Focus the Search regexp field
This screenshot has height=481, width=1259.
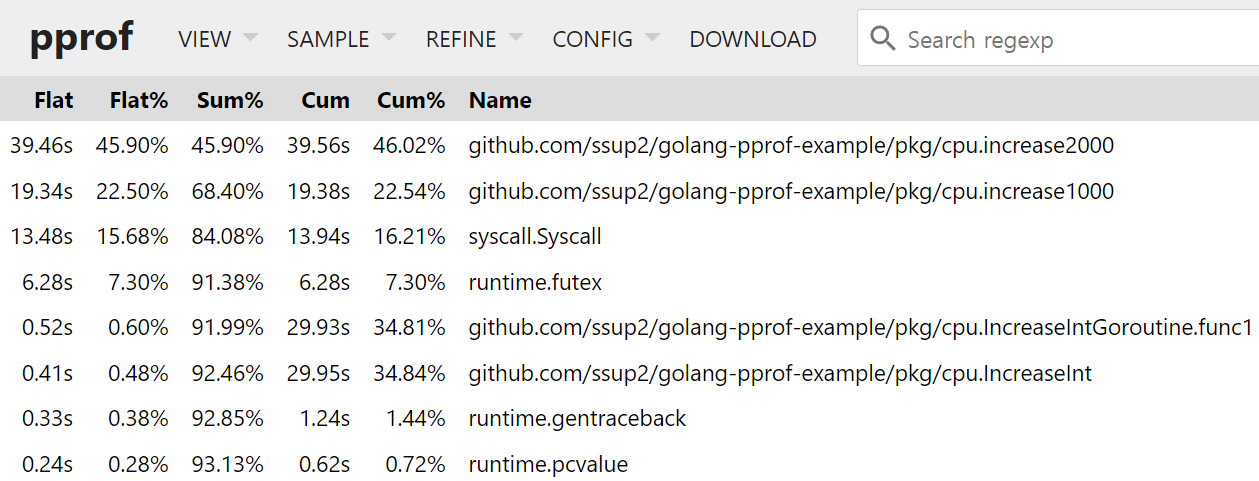[1058, 39]
